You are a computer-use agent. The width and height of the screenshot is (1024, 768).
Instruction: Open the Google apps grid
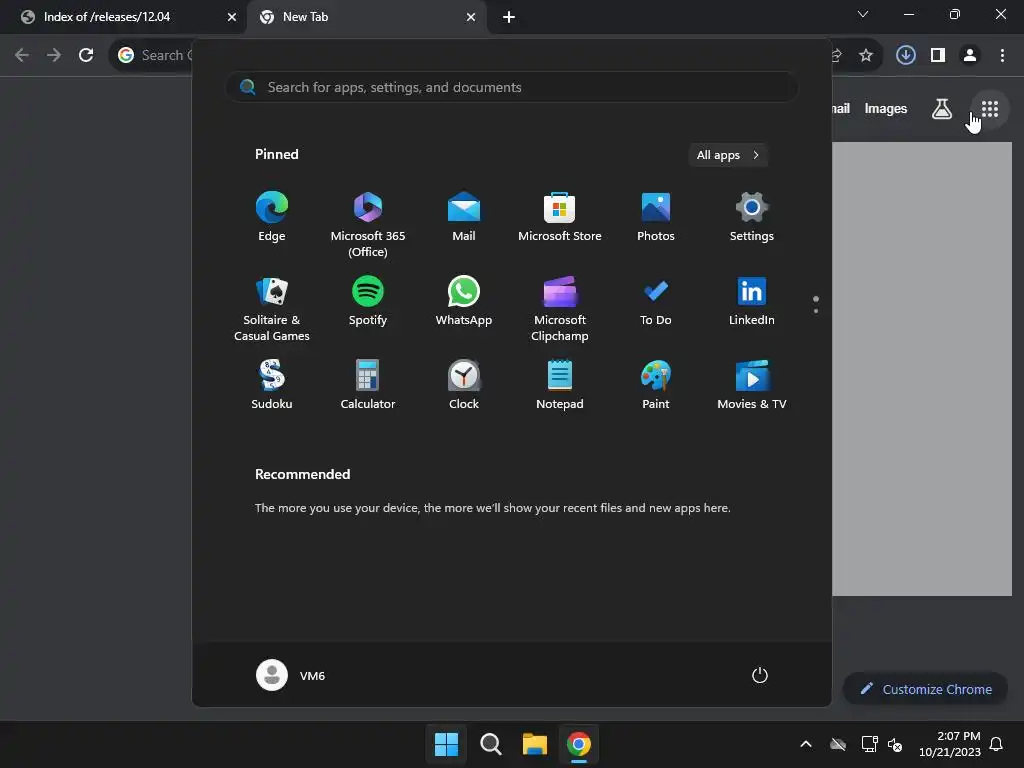coord(990,109)
